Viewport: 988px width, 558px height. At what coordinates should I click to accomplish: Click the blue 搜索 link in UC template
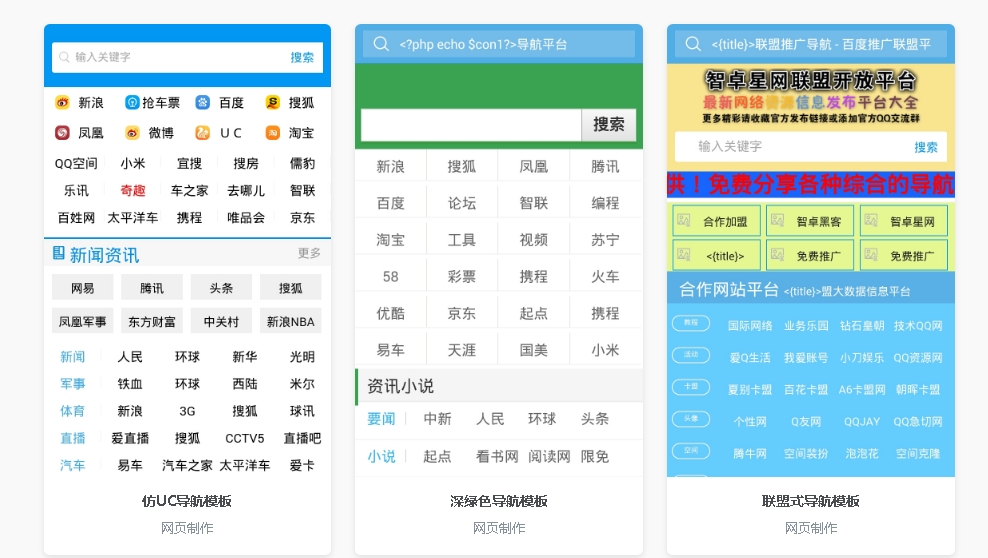302,57
